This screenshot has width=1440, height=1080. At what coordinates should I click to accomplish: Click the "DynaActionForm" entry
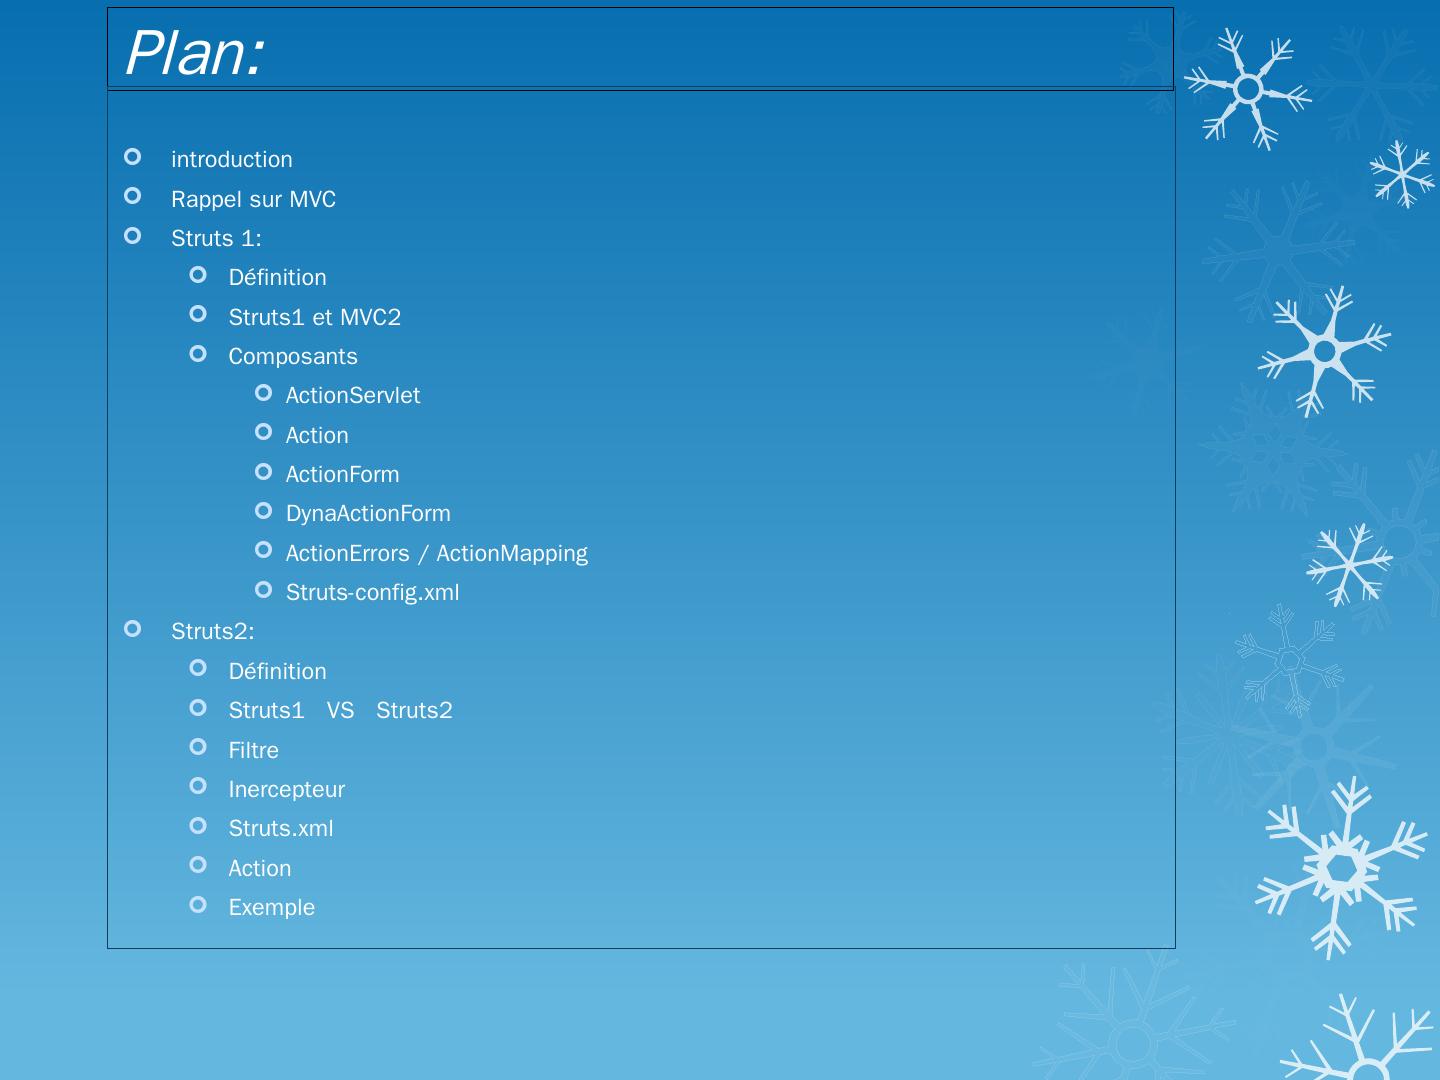click(x=368, y=513)
